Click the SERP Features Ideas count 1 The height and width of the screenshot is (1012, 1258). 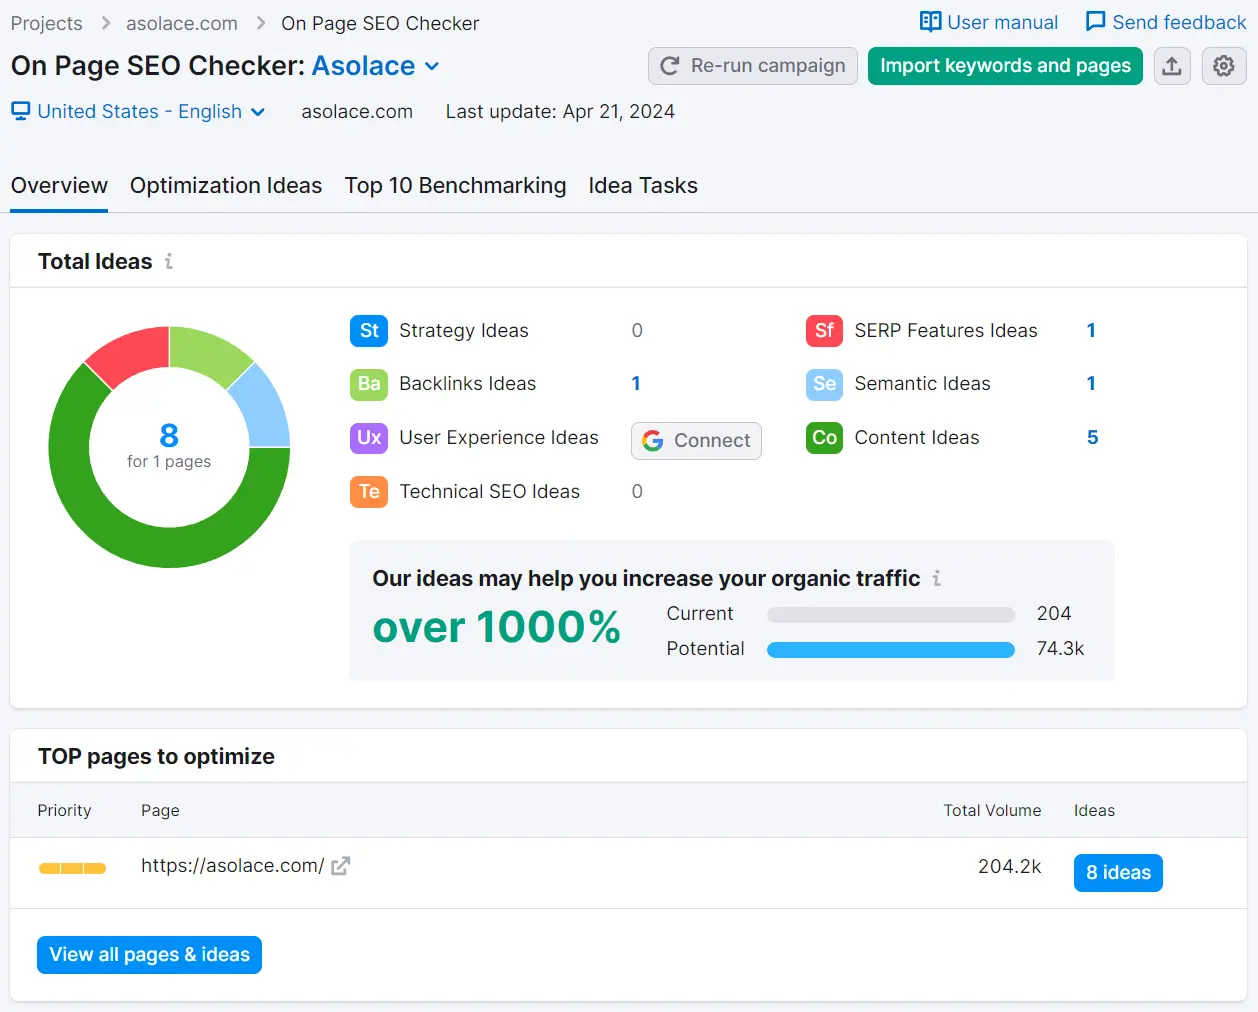(1091, 331)
